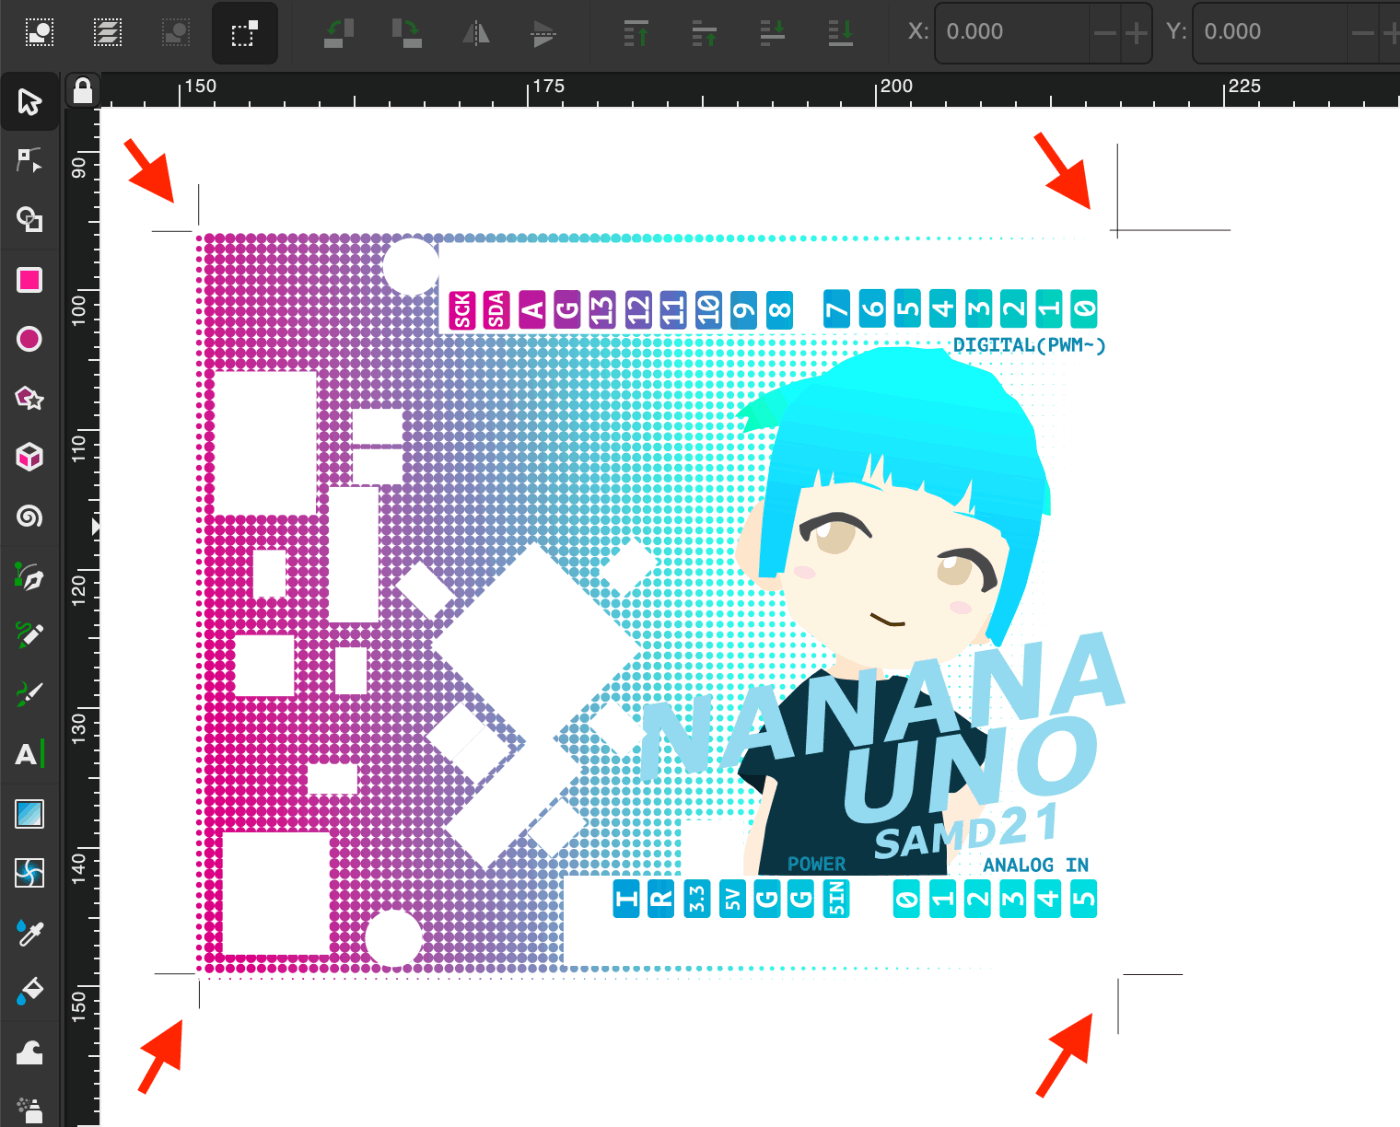Select the Dropper color picker tool
The height and width of the screenshot is (1127, 1400).
30,932
